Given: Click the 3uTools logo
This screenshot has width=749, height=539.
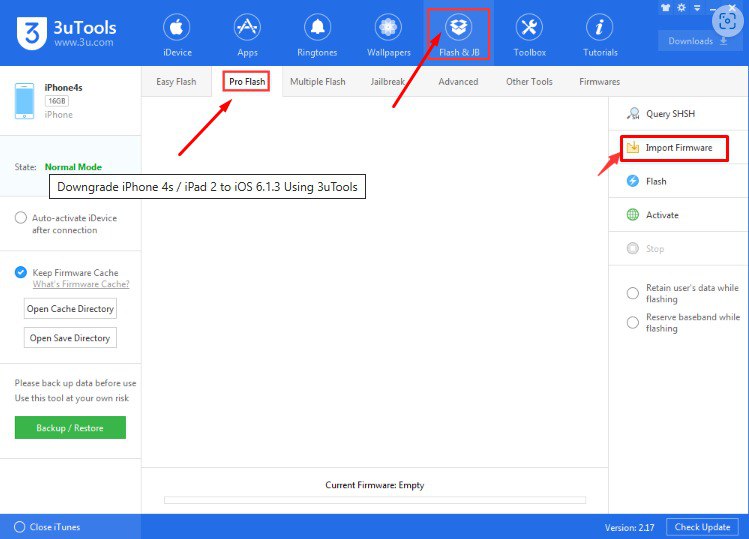Looking at the screenshot, I should click(x=32, y=32).
